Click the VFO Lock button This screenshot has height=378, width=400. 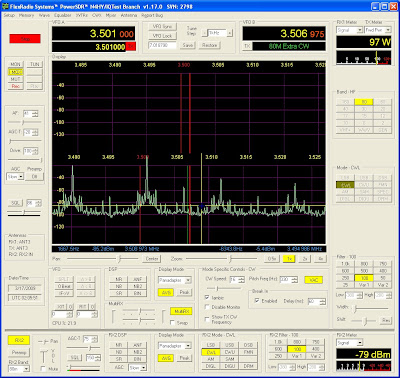pyautogui.click(x=162, y=36)
